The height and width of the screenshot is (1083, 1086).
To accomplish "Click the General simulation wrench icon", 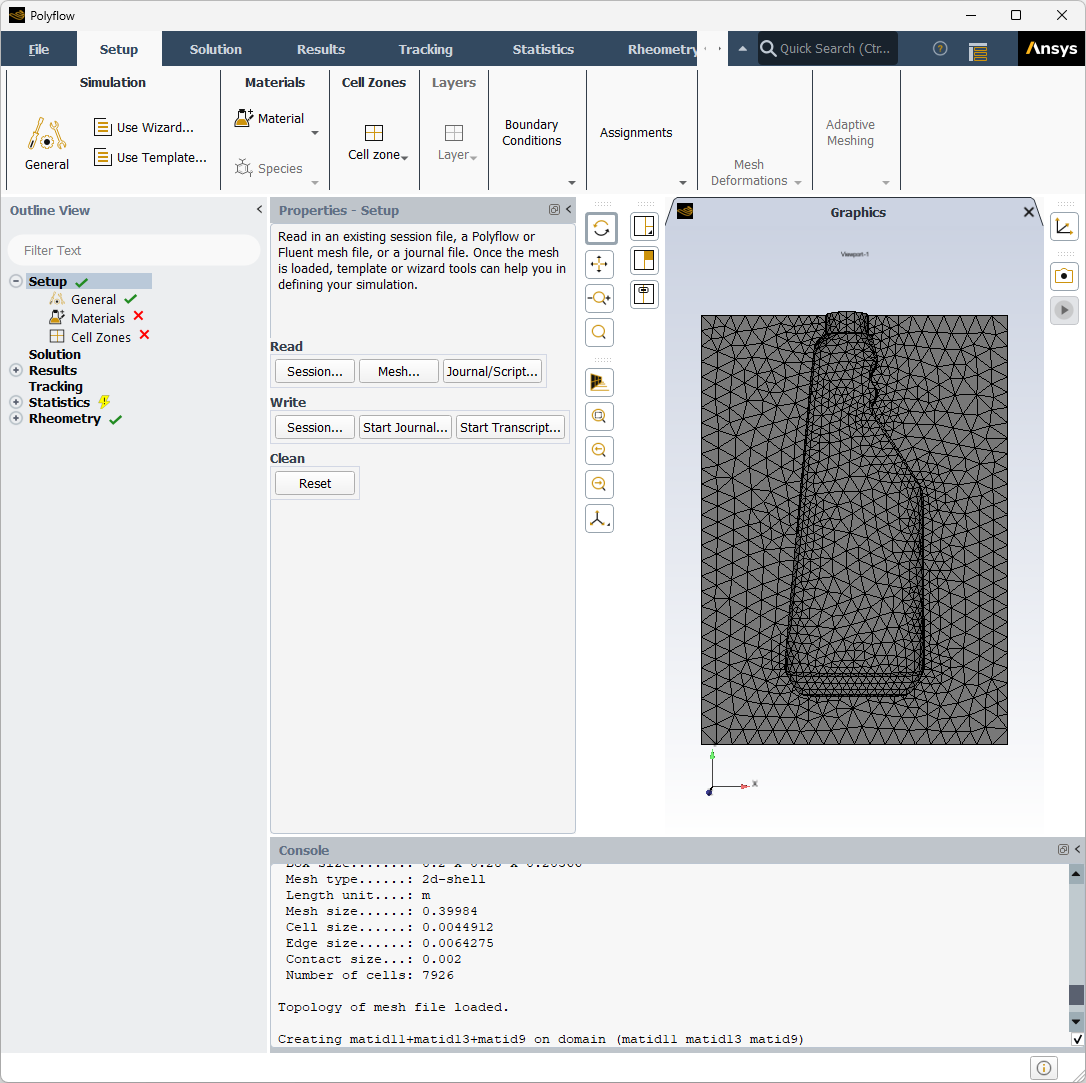I will click(46, 134).
